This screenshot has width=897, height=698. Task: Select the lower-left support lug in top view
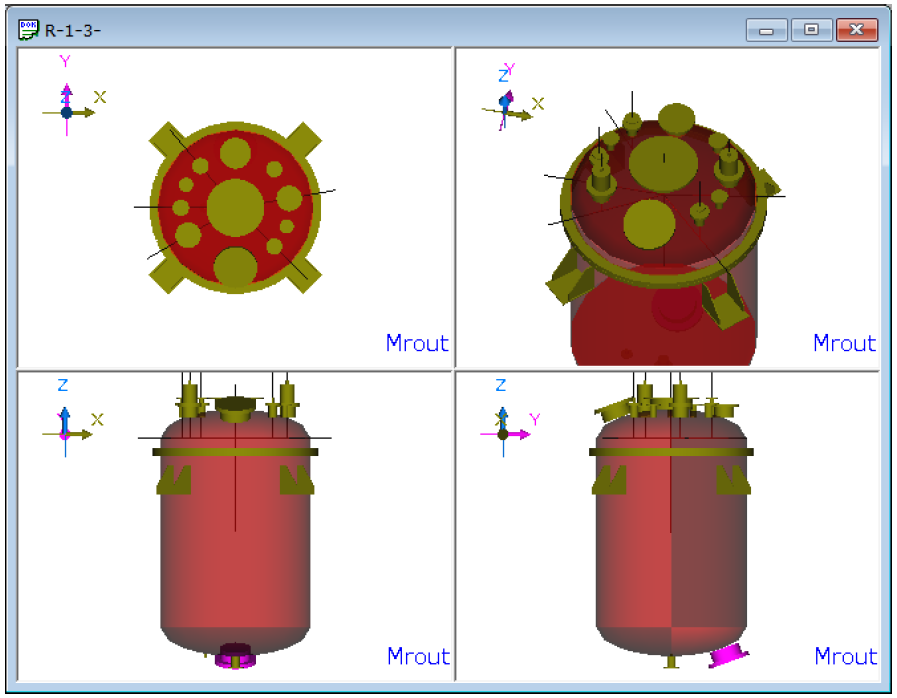pos(166,277)
